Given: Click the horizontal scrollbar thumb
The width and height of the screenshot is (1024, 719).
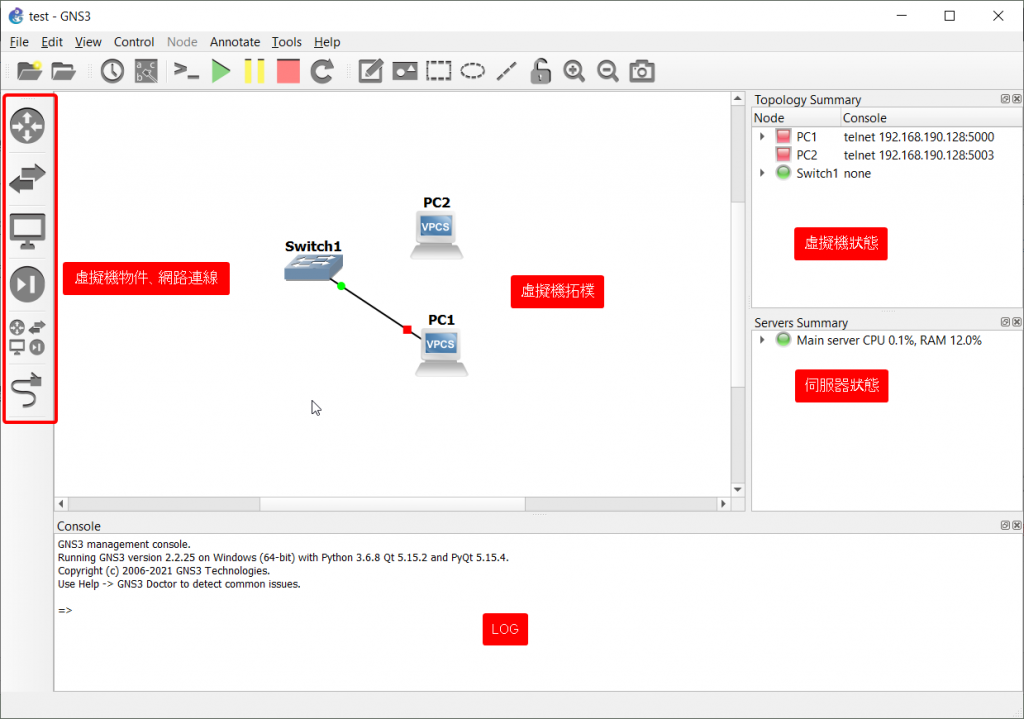Looking at the screenshot, I should 392,503.
